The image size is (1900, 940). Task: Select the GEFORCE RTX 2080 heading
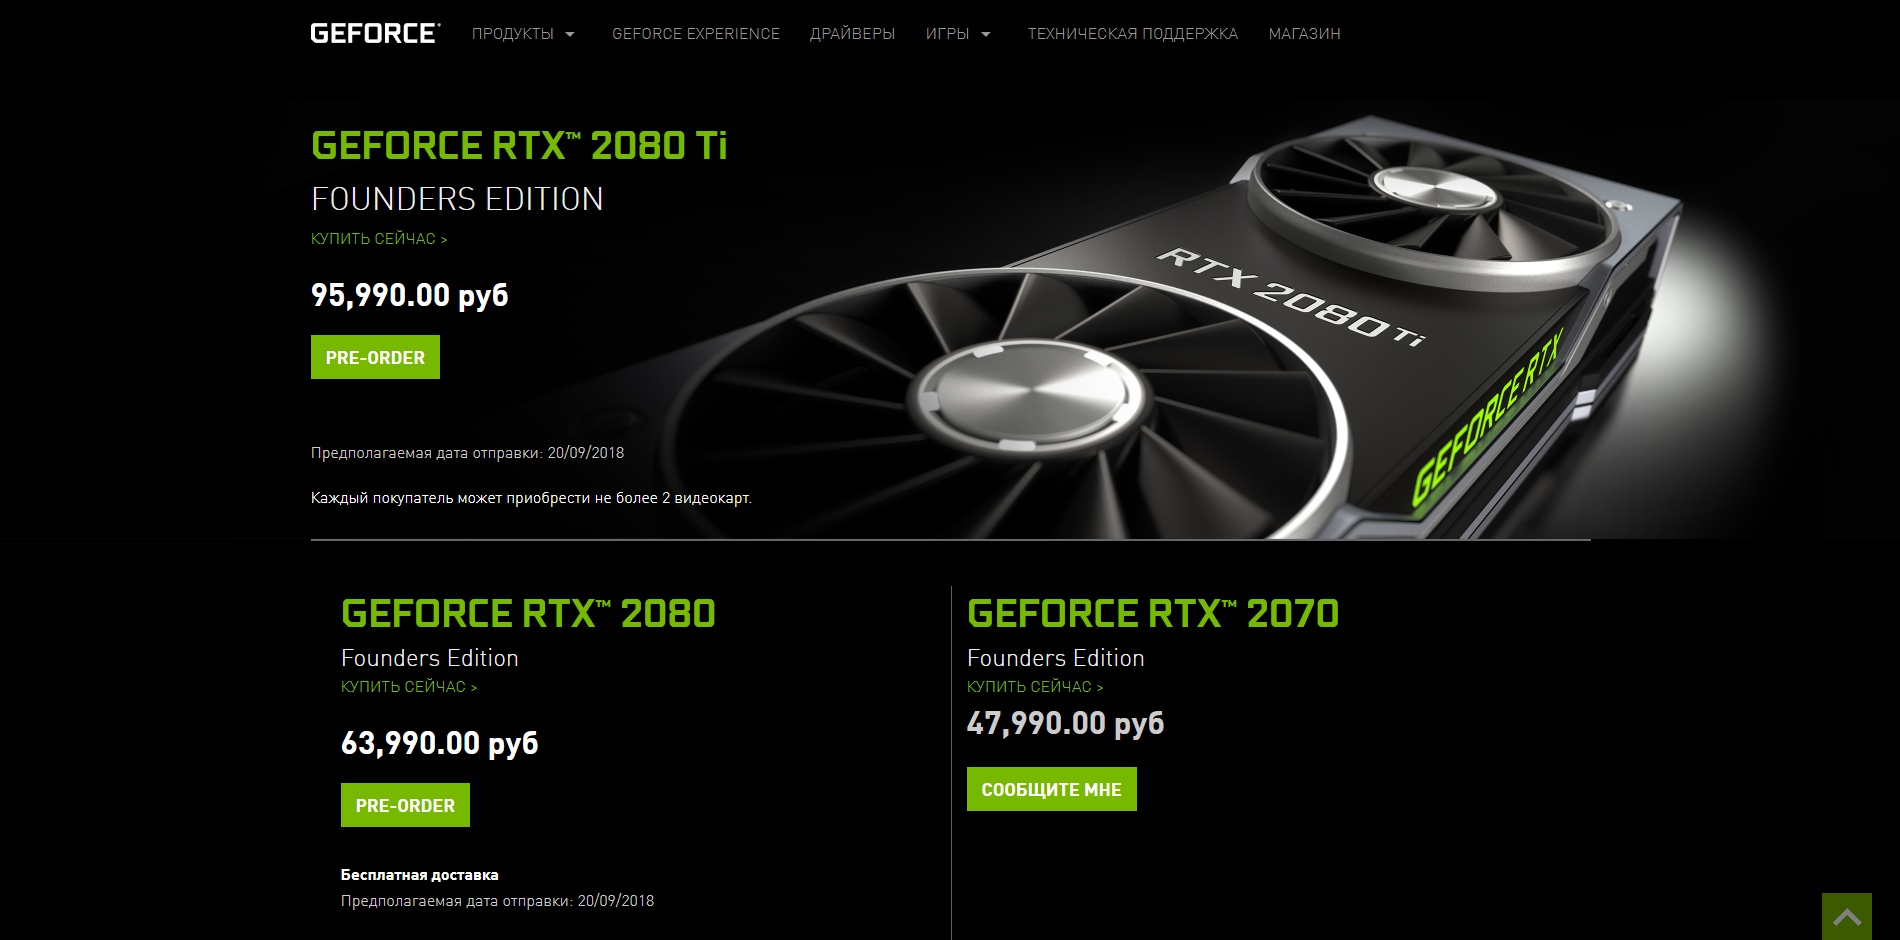(528, 614)
